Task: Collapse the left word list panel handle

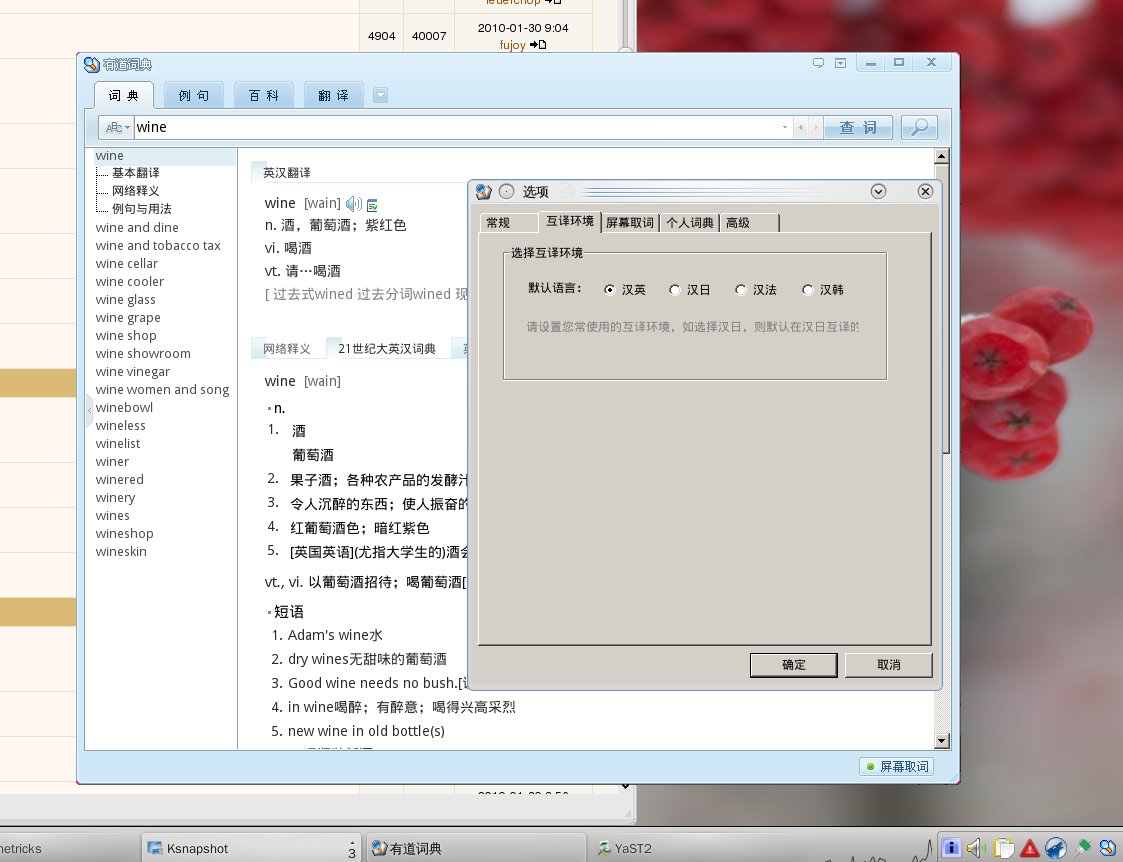Action: click(89, 410)
